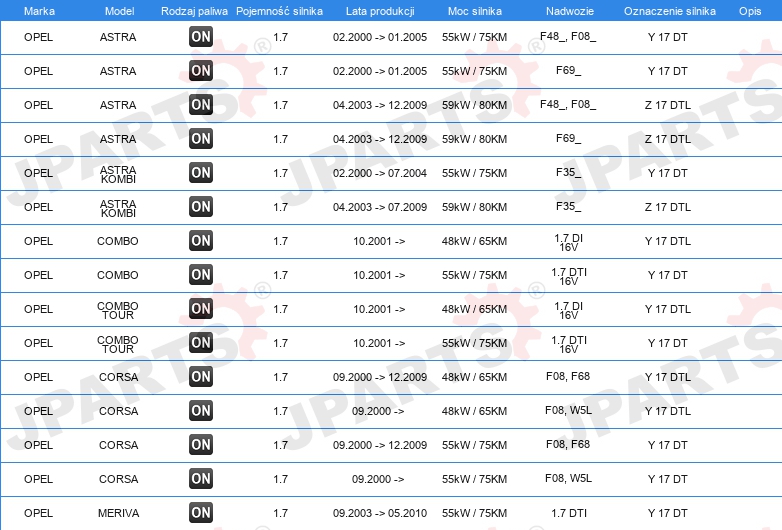
Task: Click ON fuel icon in COMBO 1.7 DTI 16V row
Action: 201,274
